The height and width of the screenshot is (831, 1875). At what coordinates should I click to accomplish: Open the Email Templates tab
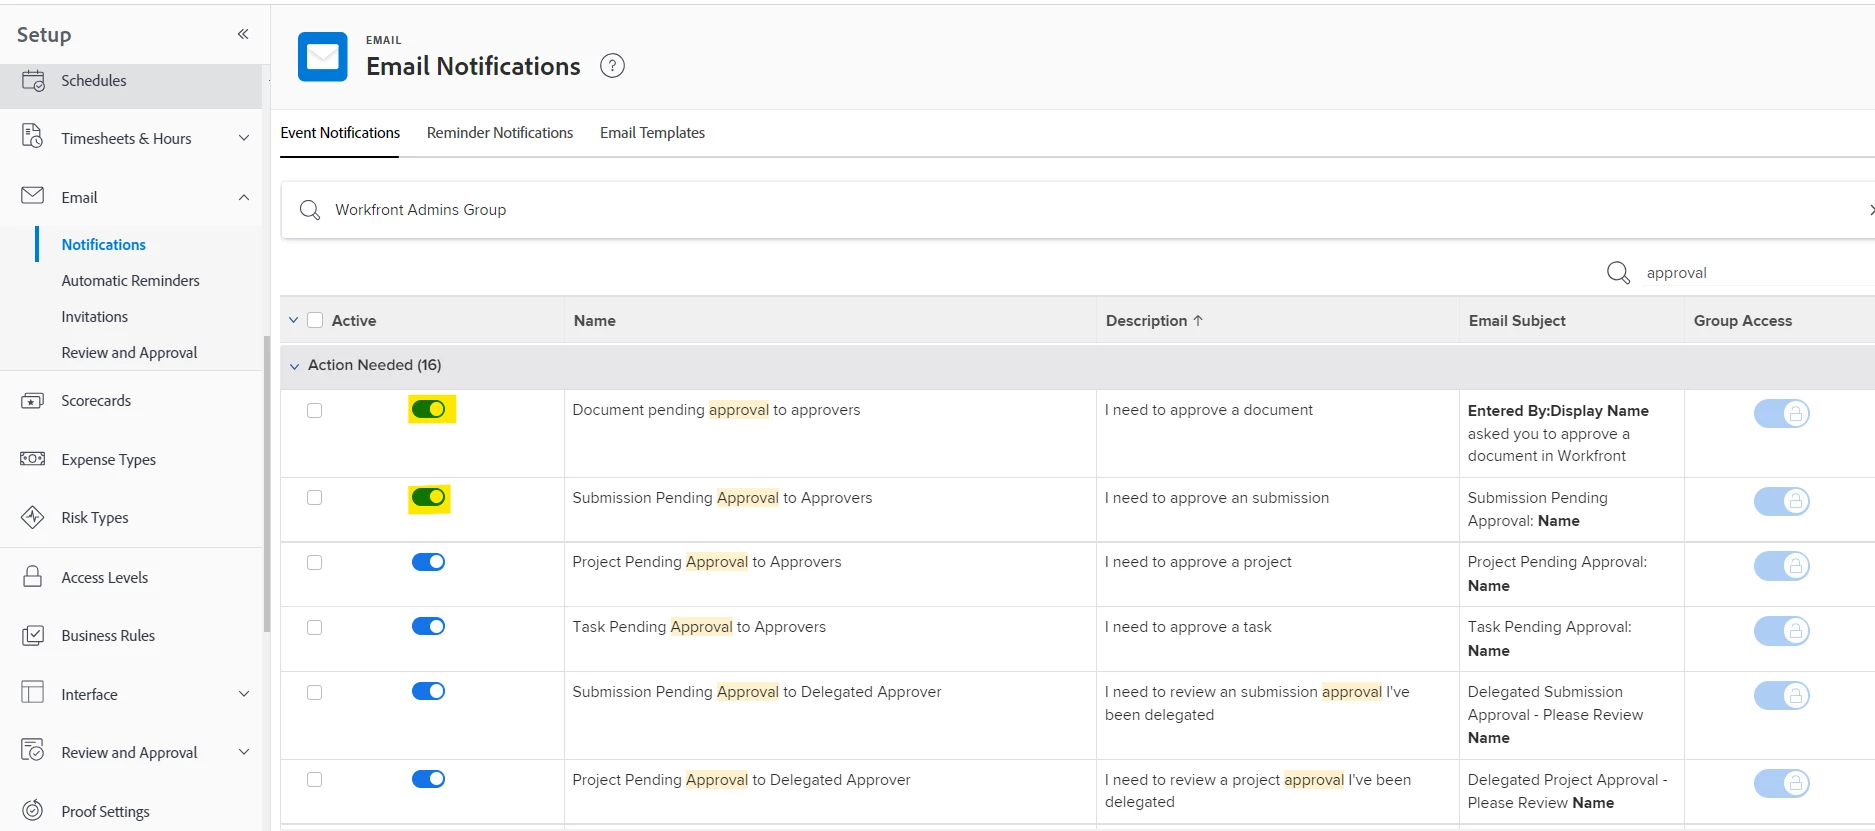click(652, 133)
